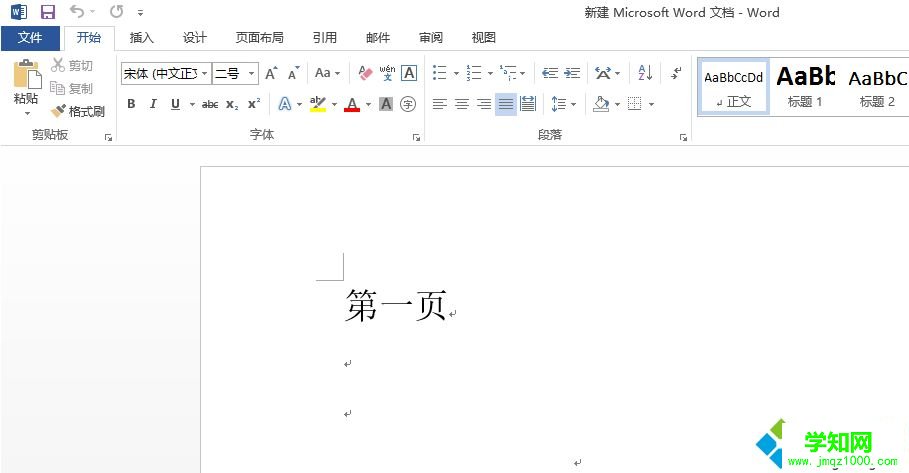Toggle italic formatting
The height and width of the screenshot is (473, 909).
tap(153, 104)
